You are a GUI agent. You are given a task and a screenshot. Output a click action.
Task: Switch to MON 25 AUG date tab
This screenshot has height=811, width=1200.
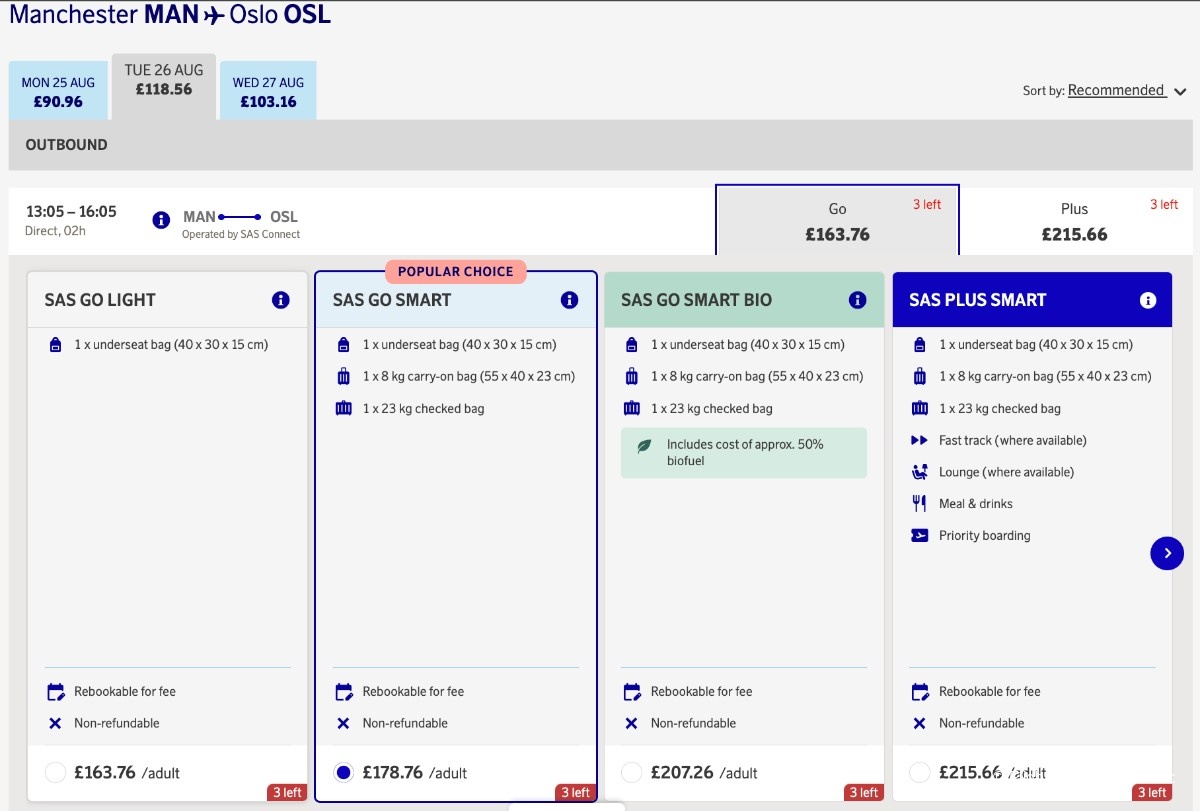[58, 91]
